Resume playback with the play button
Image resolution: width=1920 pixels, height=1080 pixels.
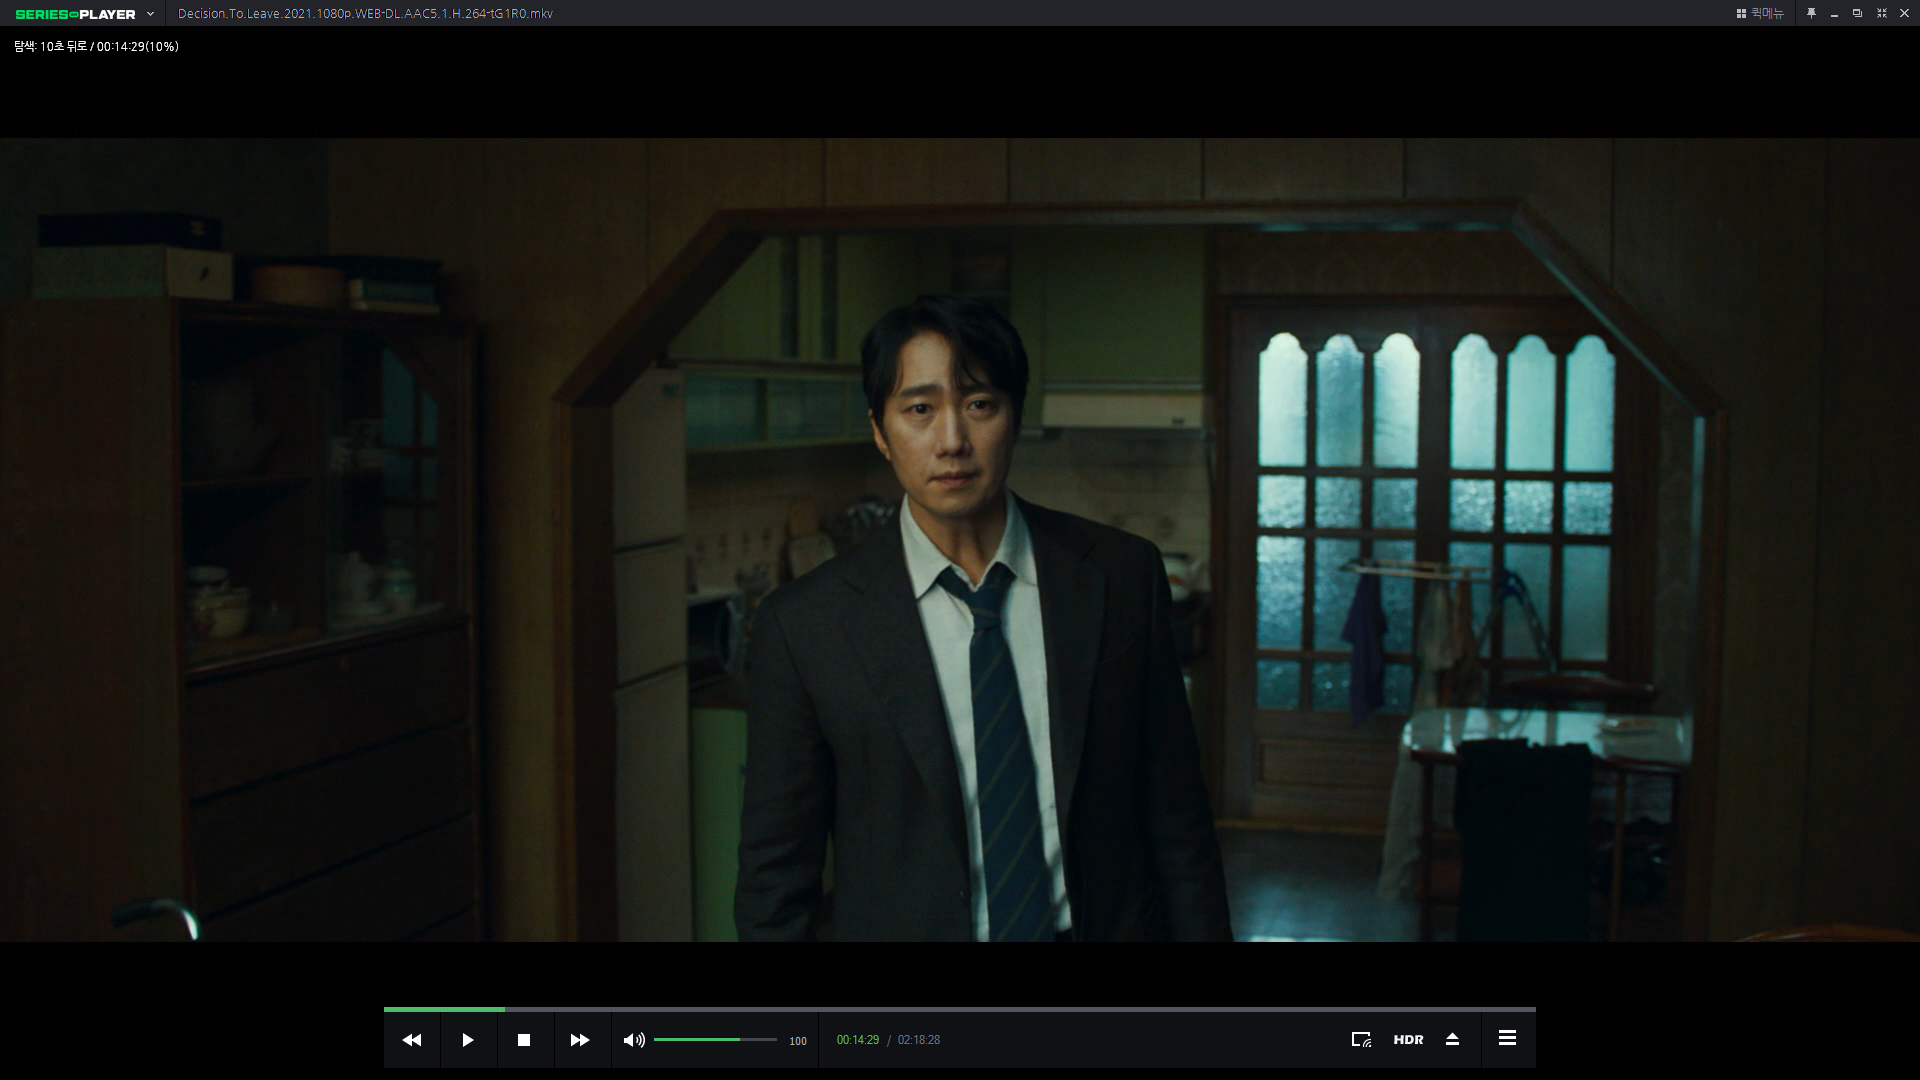pos(468,1040)
